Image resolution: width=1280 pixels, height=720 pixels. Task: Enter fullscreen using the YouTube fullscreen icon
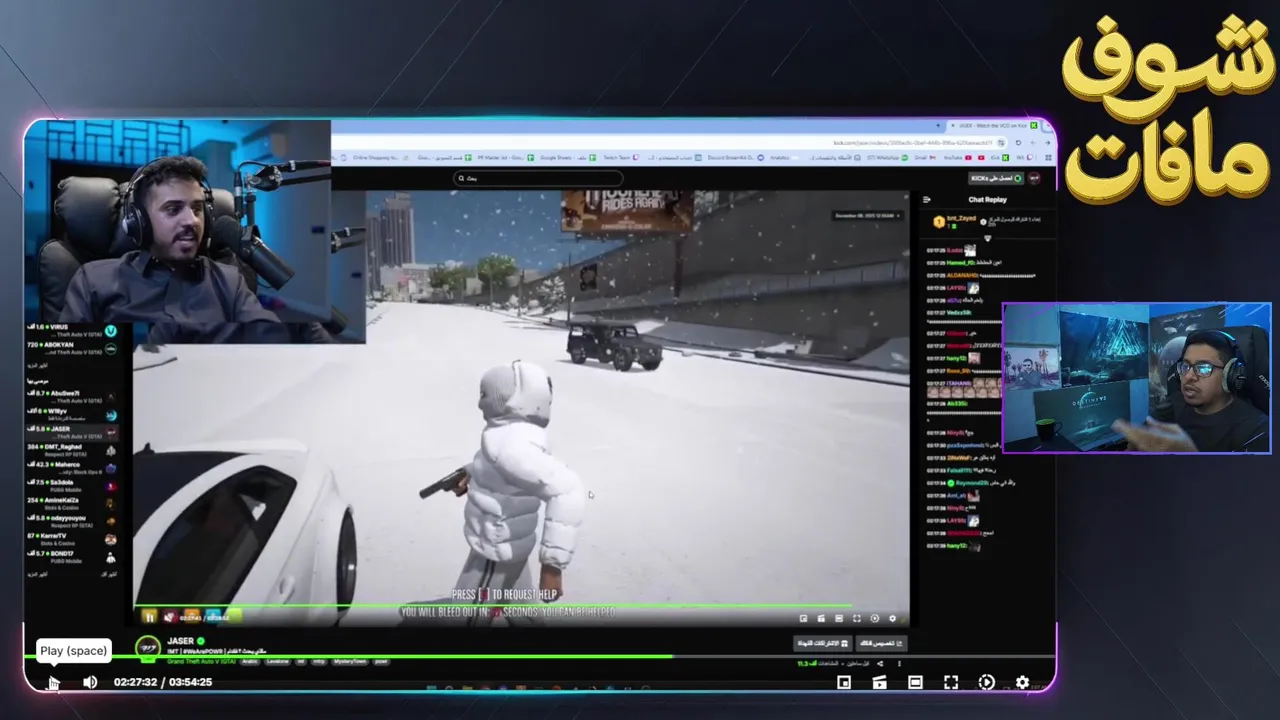pyautogui.click(x=951, y=682)
